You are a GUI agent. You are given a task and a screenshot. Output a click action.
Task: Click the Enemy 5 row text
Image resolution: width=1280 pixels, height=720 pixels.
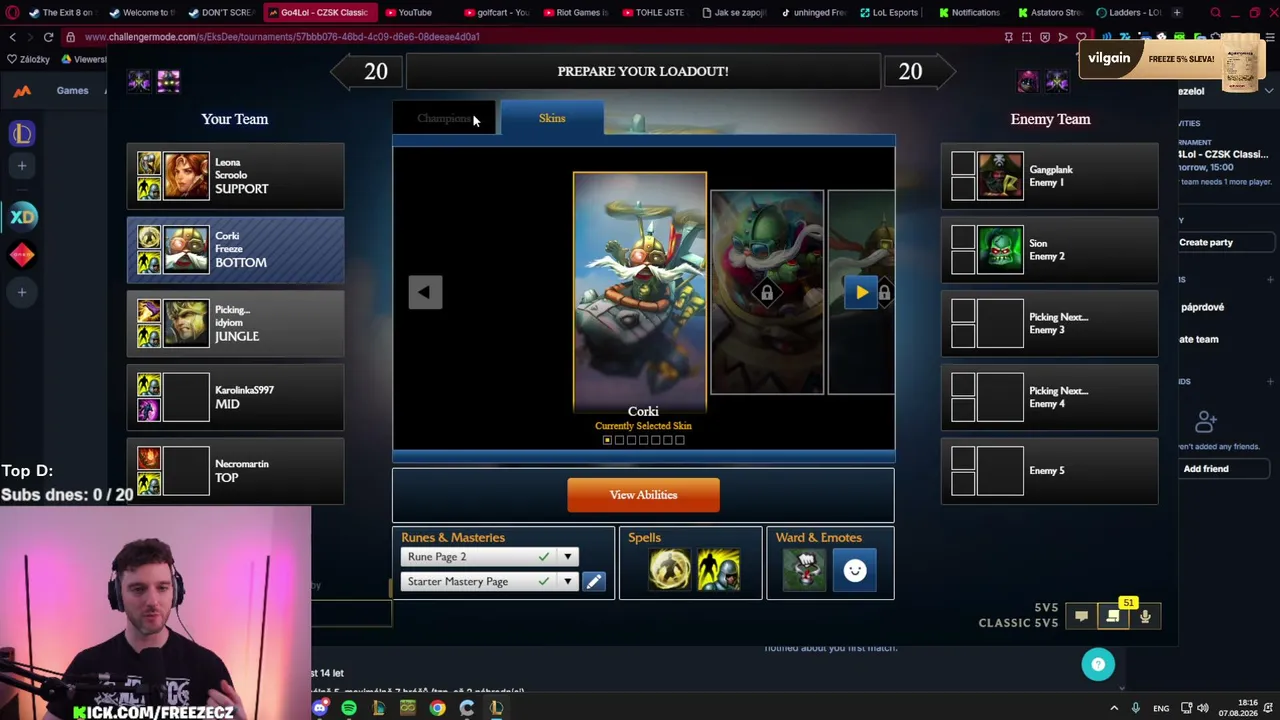pos(1047,471)
